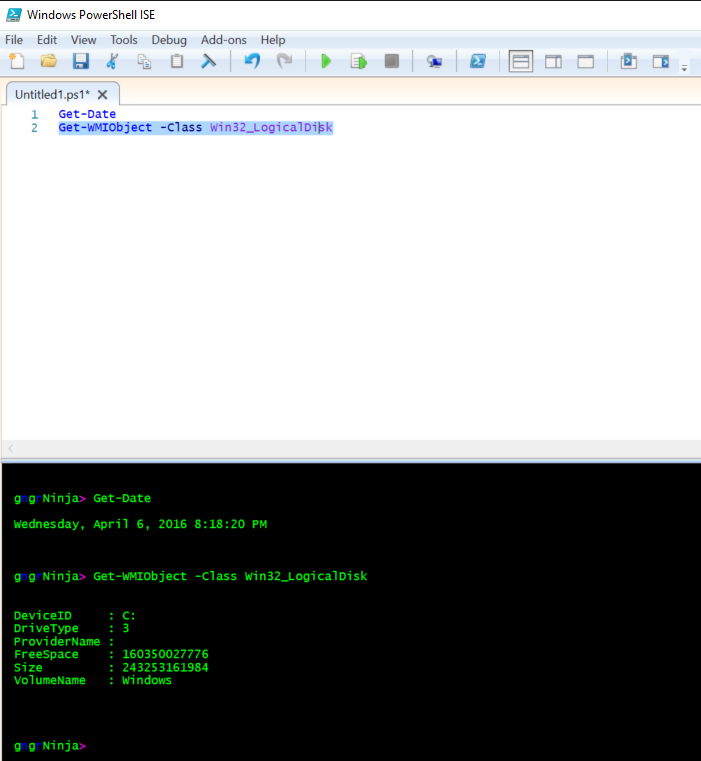Click the Get-Date line in the script editor

(87, 114)
